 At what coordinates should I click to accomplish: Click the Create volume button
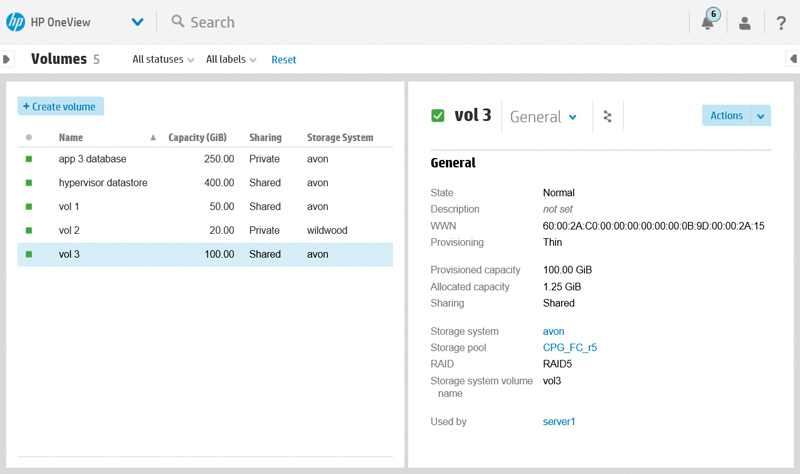pos(60,106)
